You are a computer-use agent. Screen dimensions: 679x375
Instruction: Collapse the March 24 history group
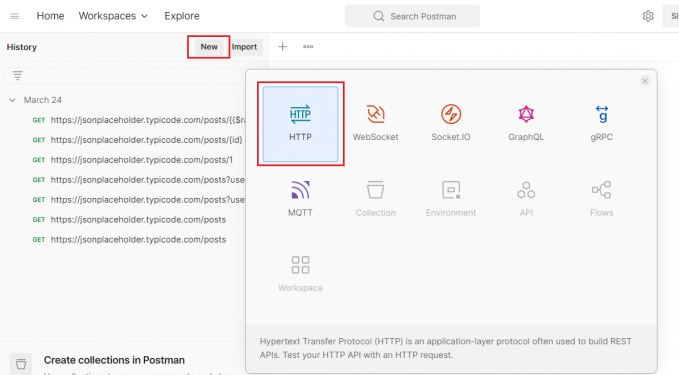click(13, 100)
